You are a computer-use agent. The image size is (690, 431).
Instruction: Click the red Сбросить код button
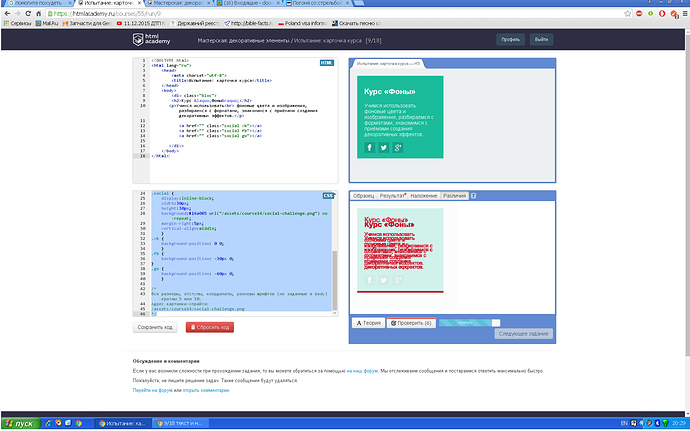pyautogui.click(x=209, y=327)
